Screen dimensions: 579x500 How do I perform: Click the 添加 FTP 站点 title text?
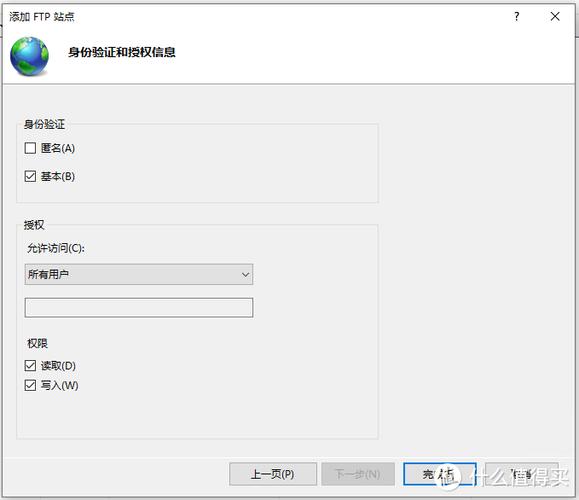click(42, 17)
